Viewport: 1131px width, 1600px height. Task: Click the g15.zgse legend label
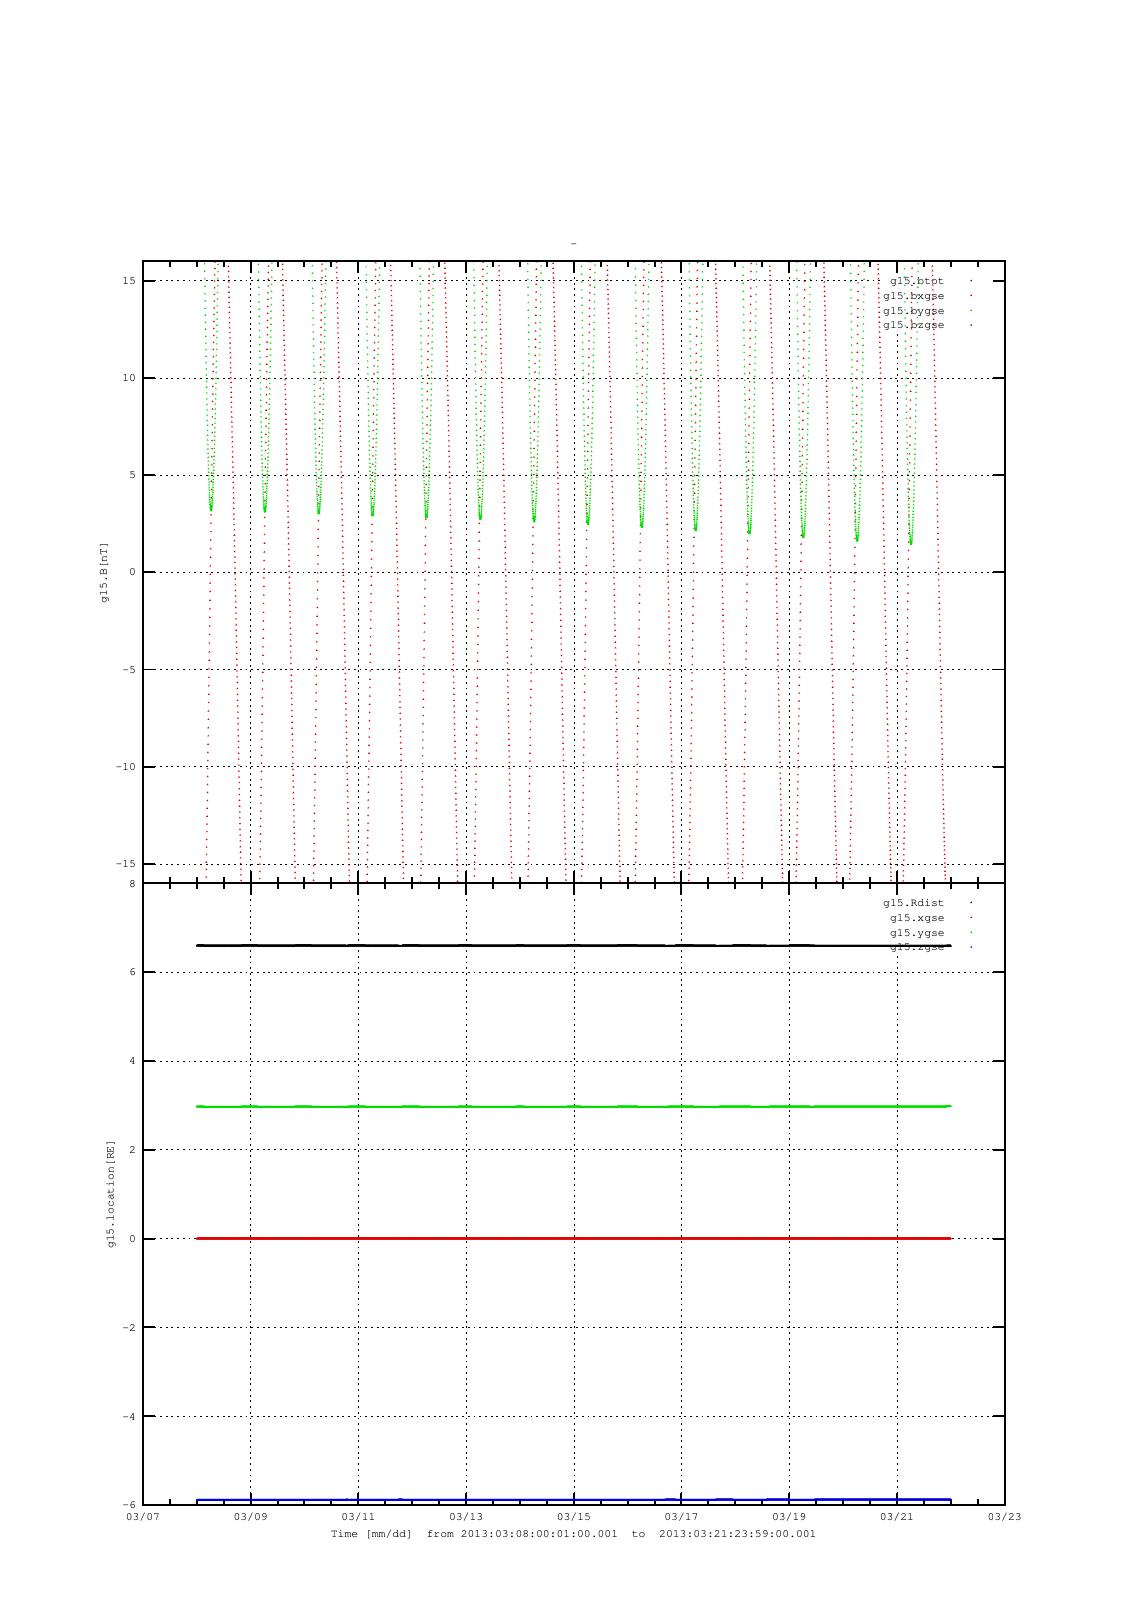917,947
